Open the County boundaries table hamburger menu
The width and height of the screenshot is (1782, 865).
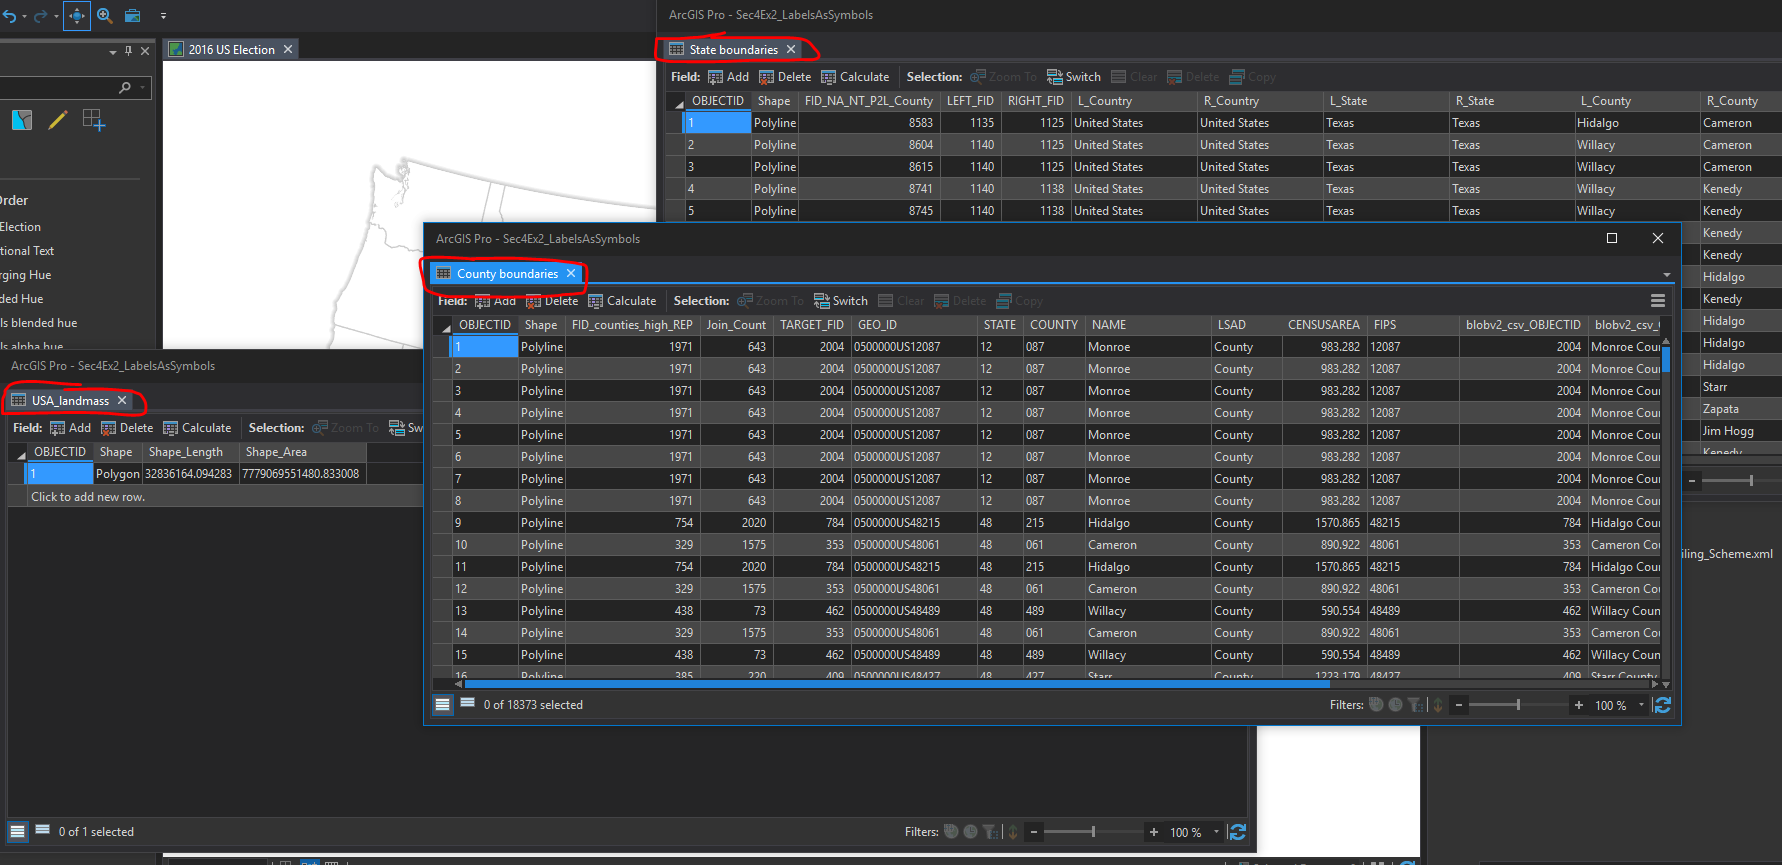(x=1658, y=300)
